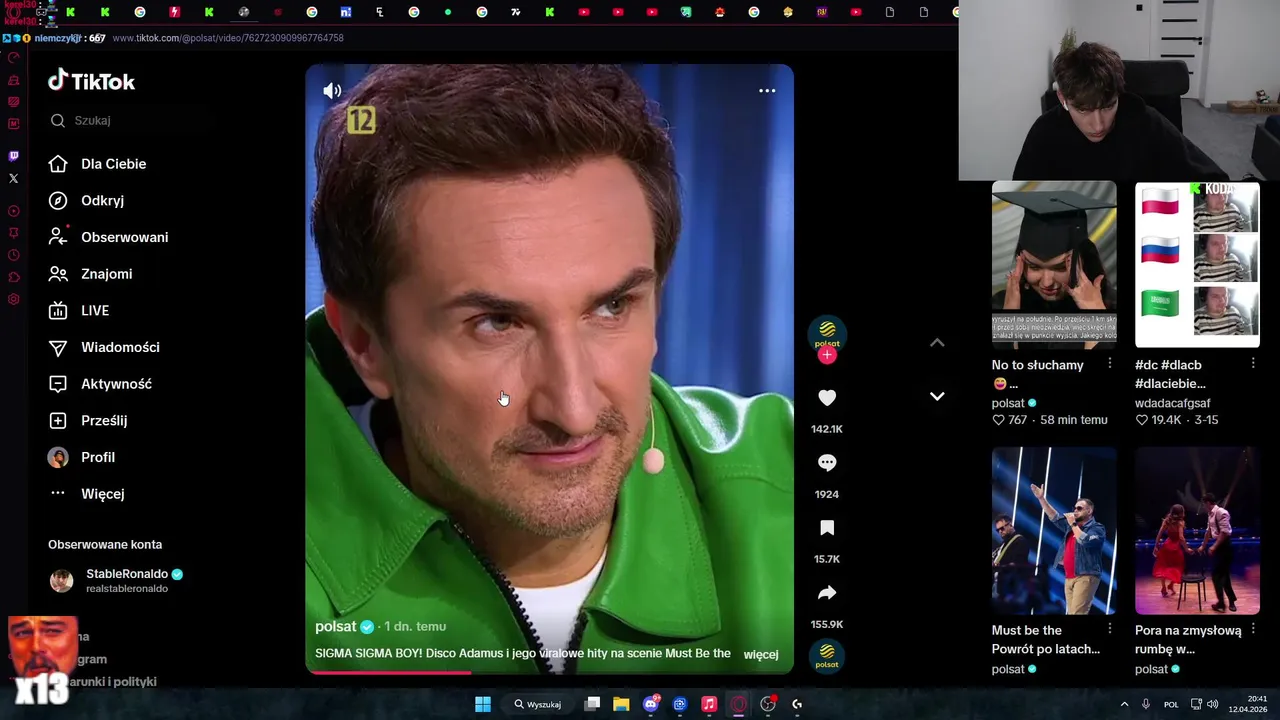Go to the next video with down chevron
Image resolution: width=1280 pixels, height=720 pixels.
tap(937, 396)
